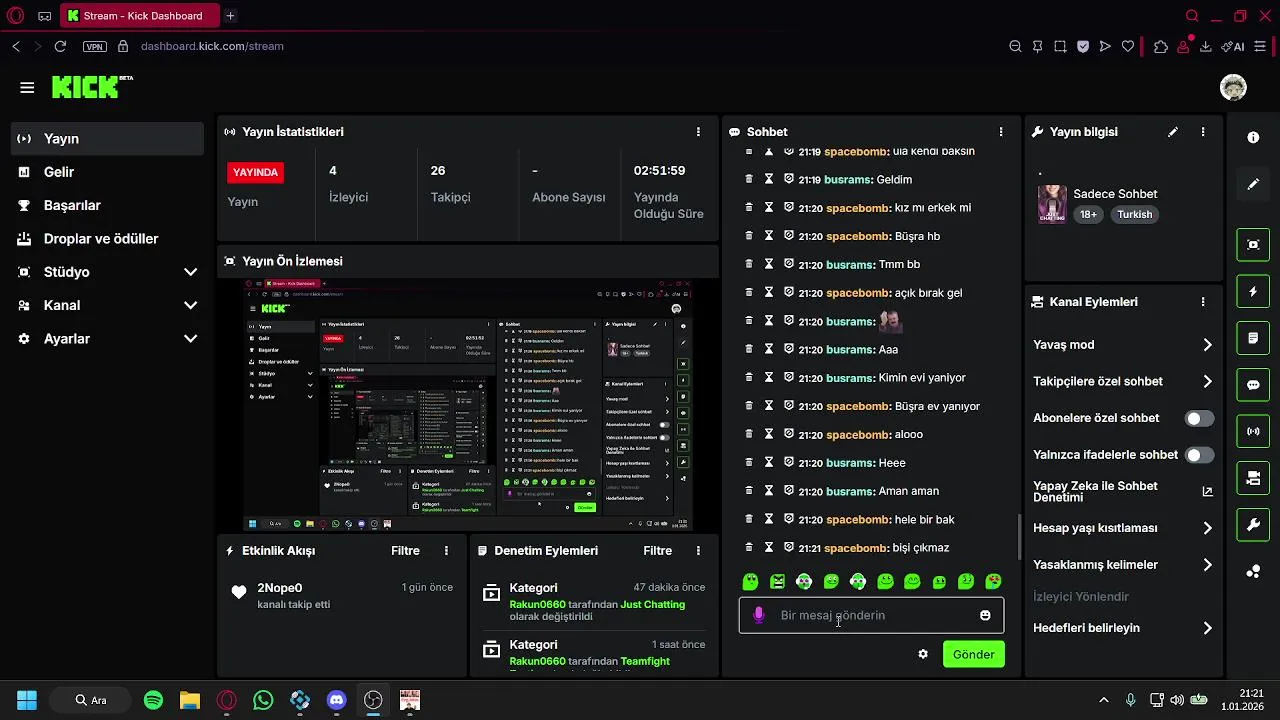Click hourglass icon on 'hele bir bak' message

click(769, 519)
